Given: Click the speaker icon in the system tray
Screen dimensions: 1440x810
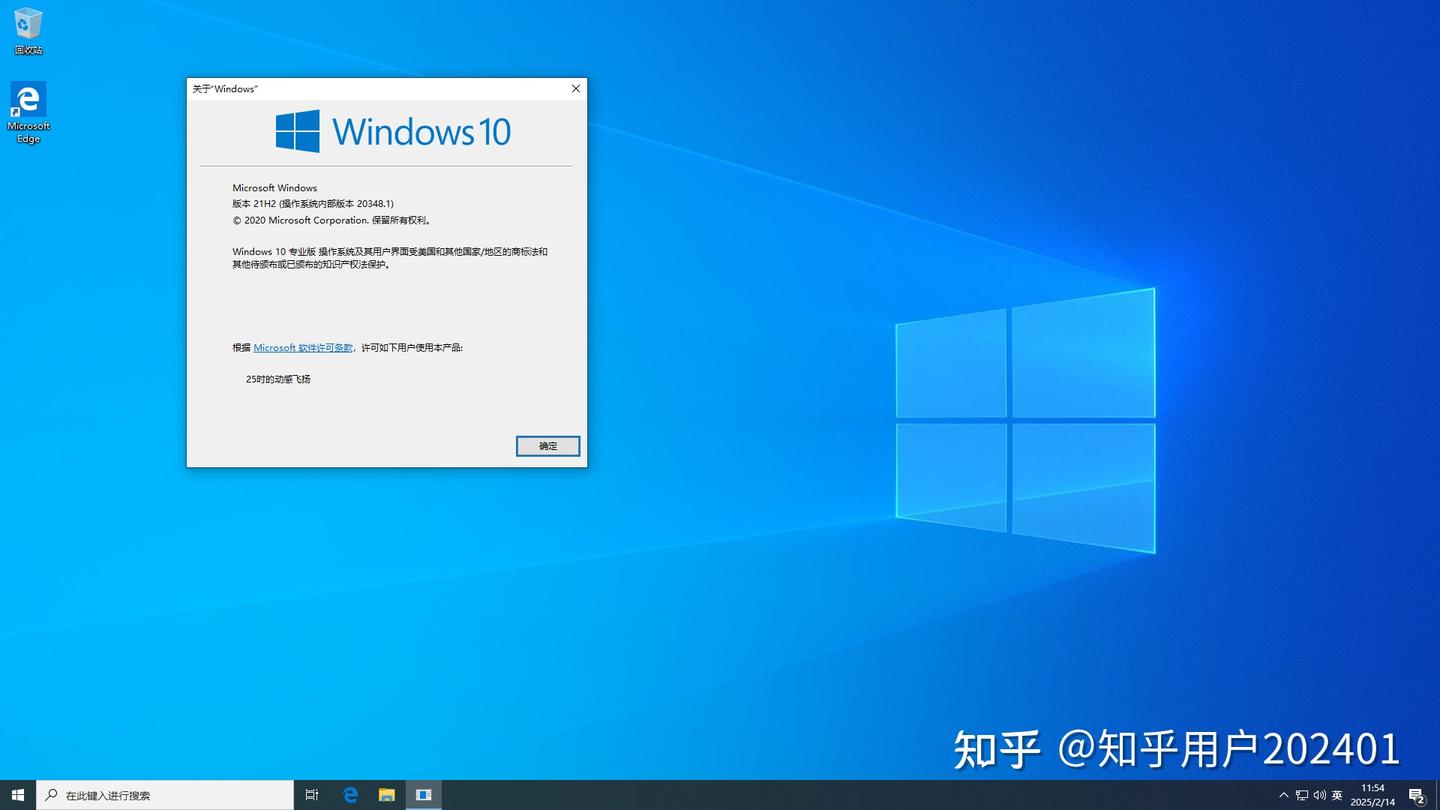Looking at the screenshot, I should (x=1318, y=794).
